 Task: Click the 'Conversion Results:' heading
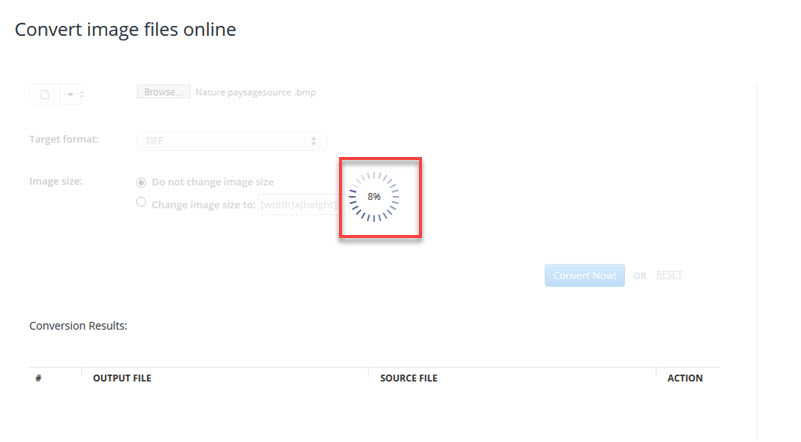(78, 326)
